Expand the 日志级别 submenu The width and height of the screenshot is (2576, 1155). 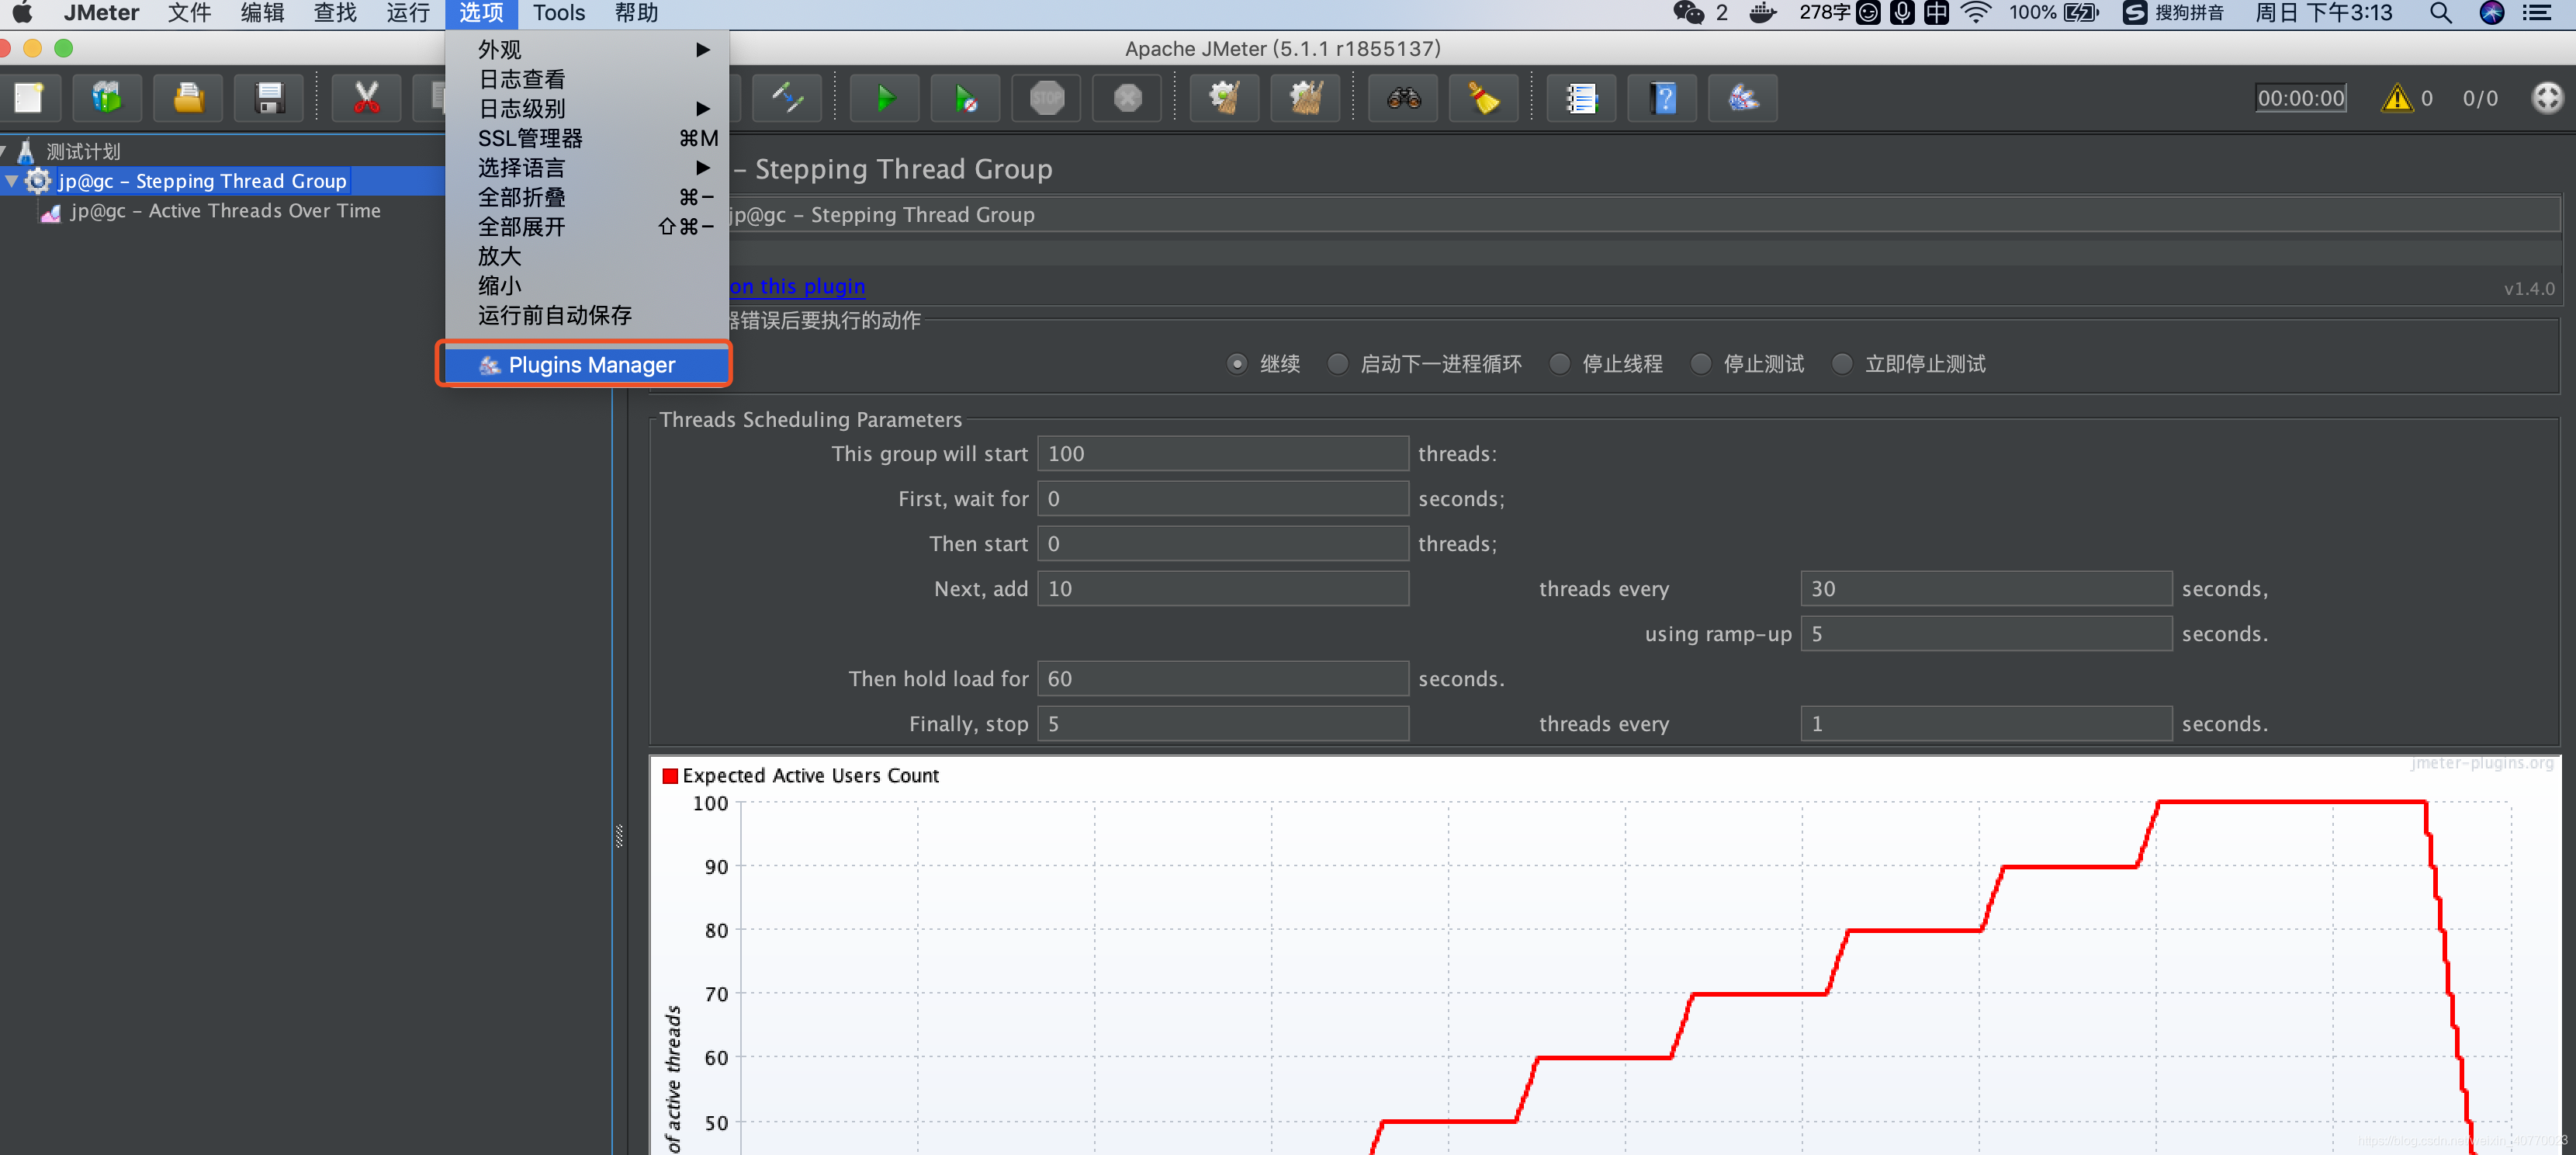pos(587,108)
